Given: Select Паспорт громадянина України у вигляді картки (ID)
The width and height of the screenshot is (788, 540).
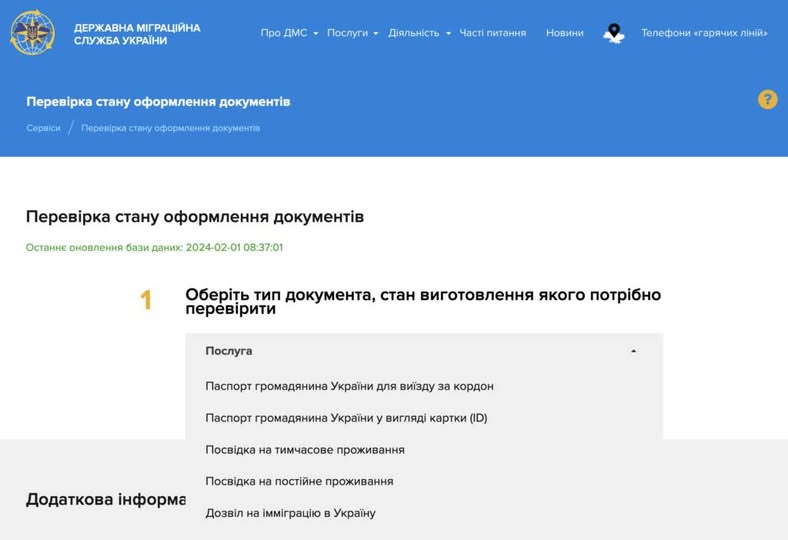Looking at the screenshot, I should [x=346, y=418].
